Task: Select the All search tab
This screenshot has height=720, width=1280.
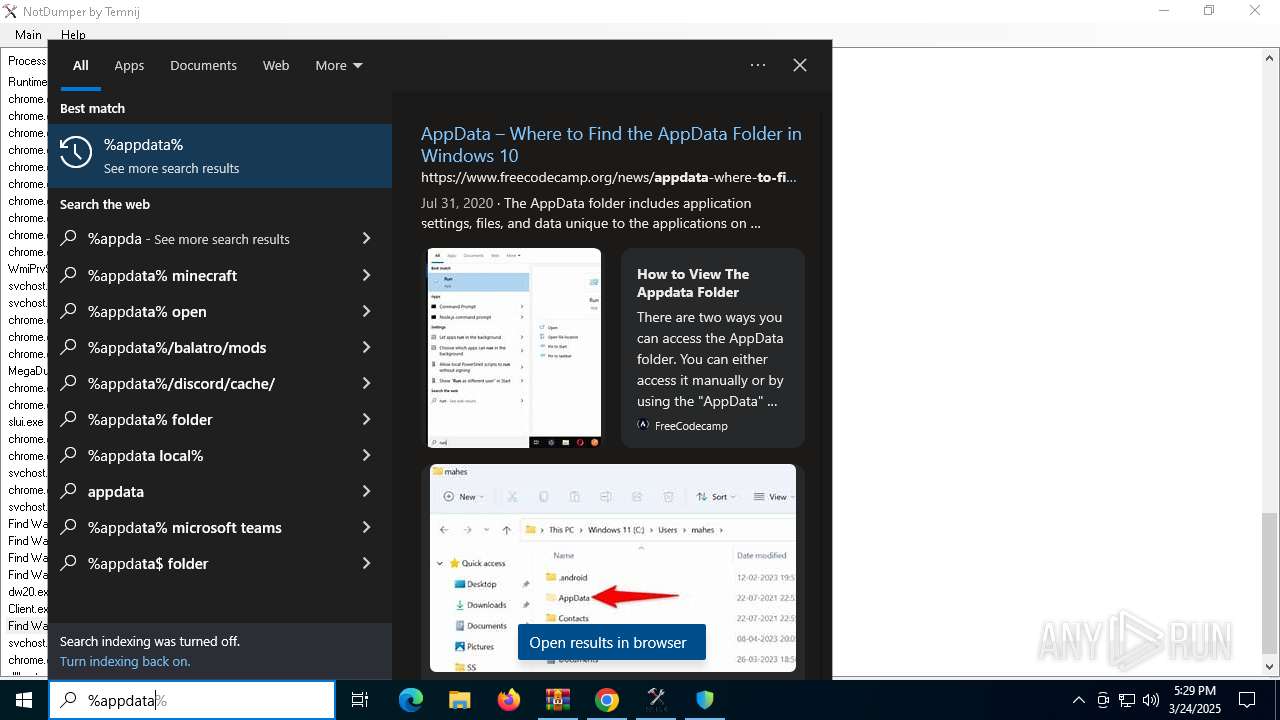Action: point(81,65)
